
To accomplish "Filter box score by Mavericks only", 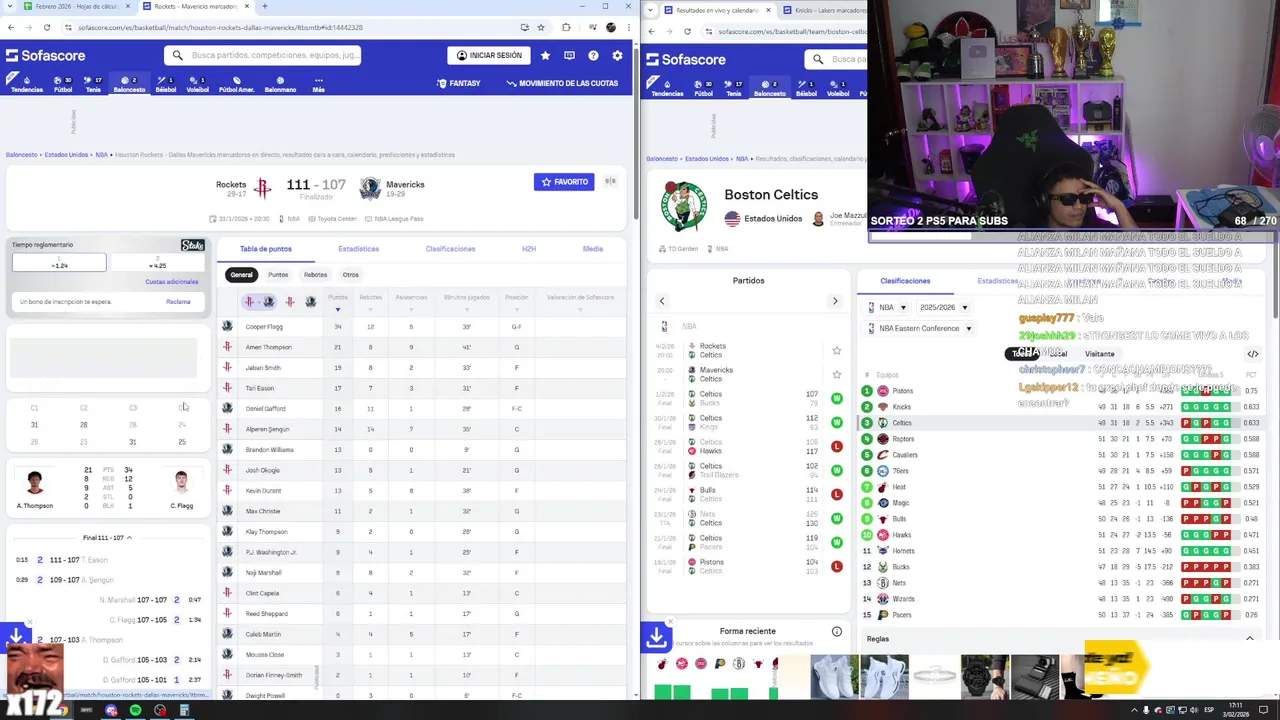I will (310, 301).
